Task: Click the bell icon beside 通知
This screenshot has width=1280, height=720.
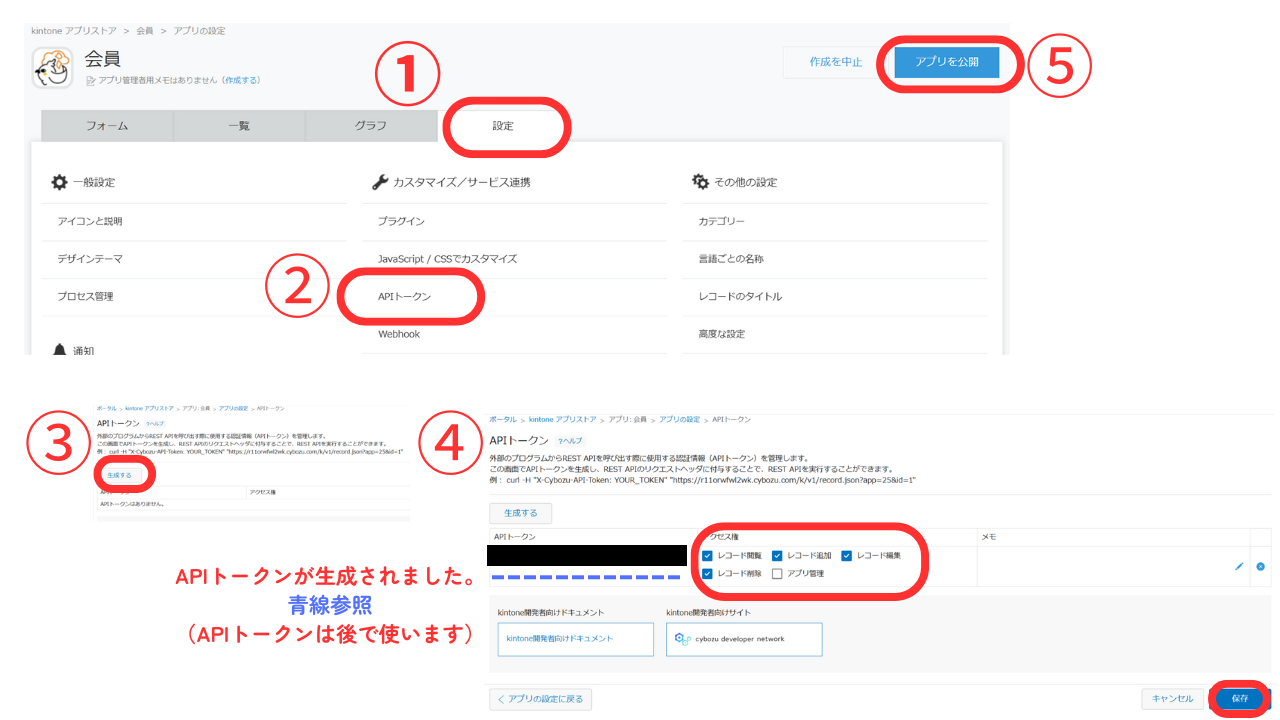Action: pos(60,349)
